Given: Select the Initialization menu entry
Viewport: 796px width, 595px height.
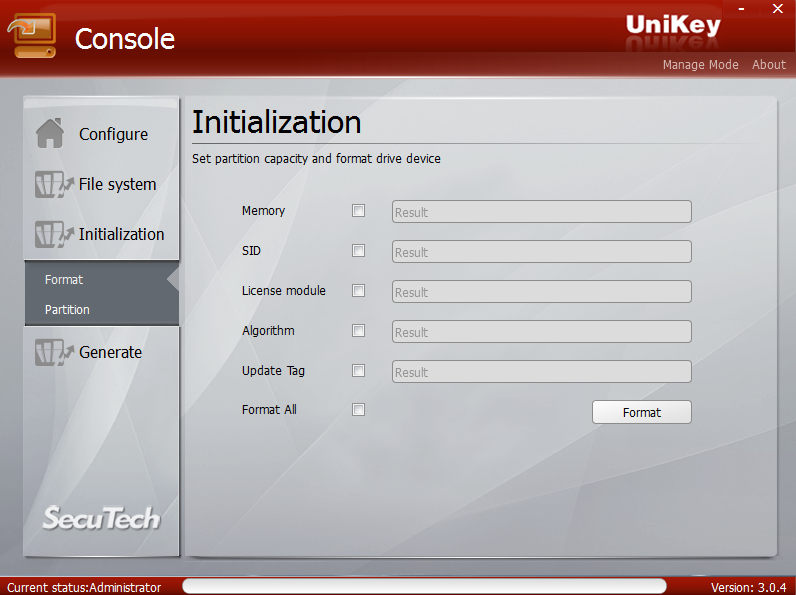Looking at the screenshot, I should pos(121,234).
